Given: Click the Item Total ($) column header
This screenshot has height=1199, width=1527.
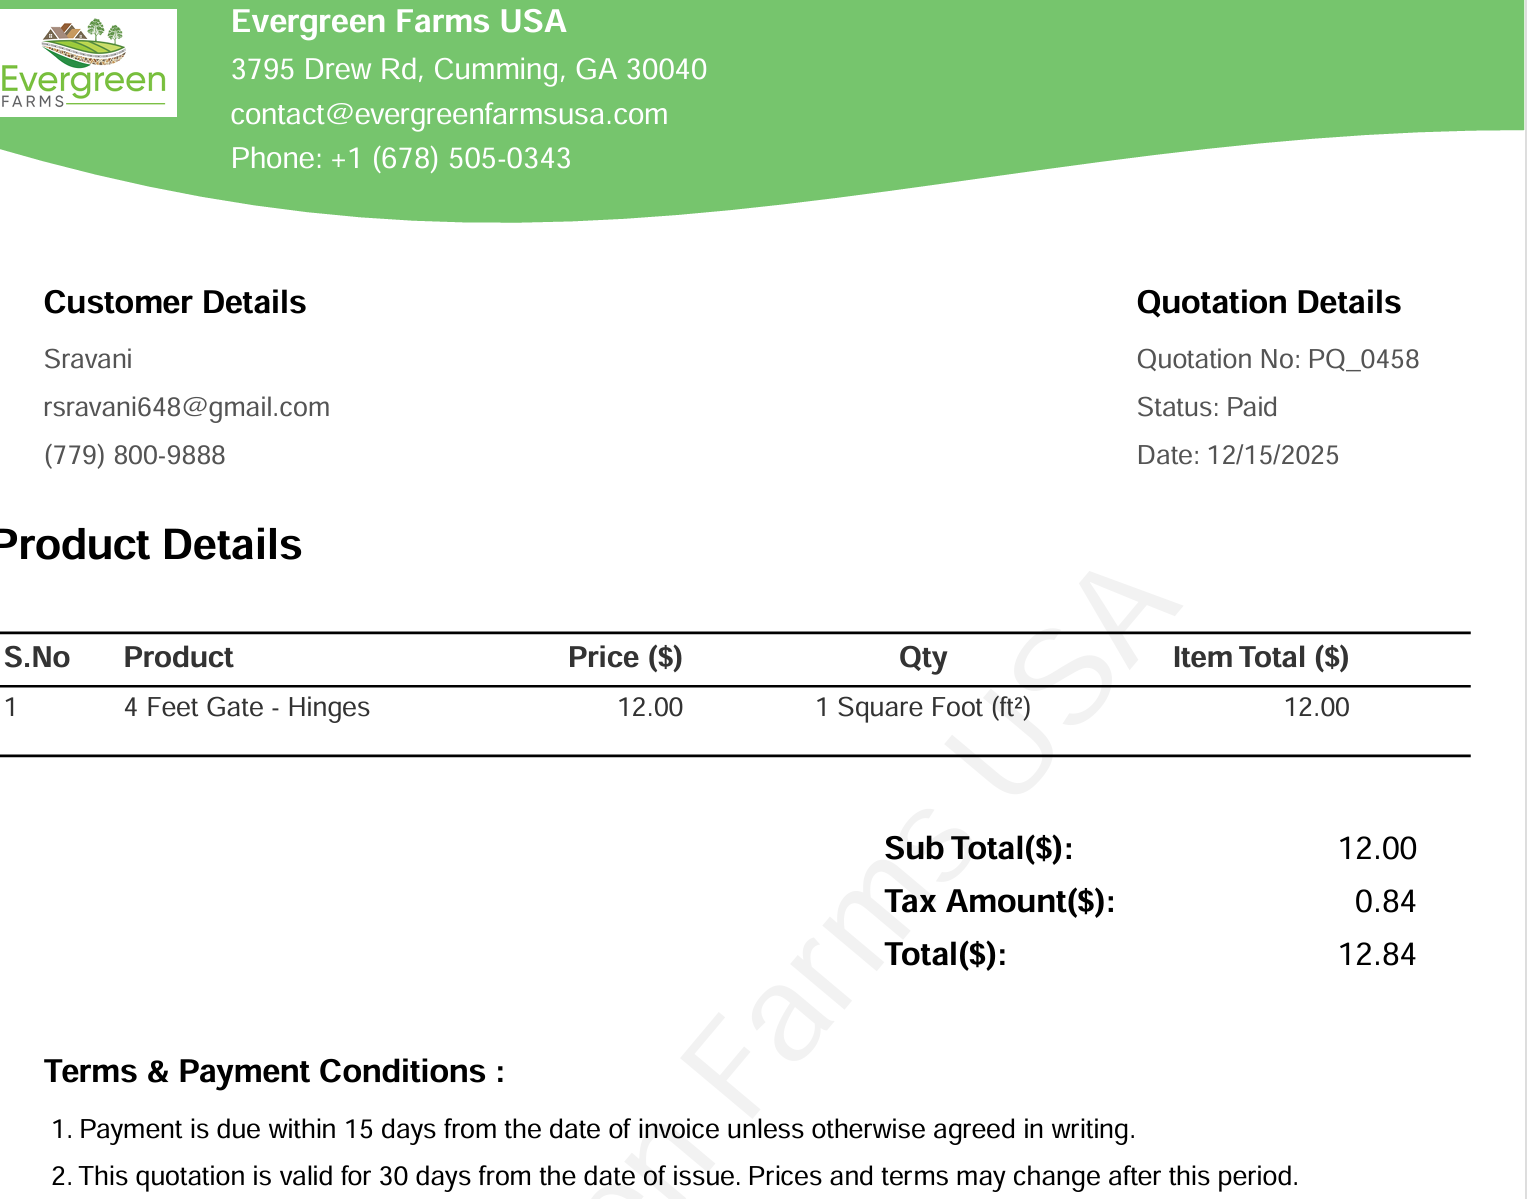Looking at the screenshot, I should coord(1260,657).
